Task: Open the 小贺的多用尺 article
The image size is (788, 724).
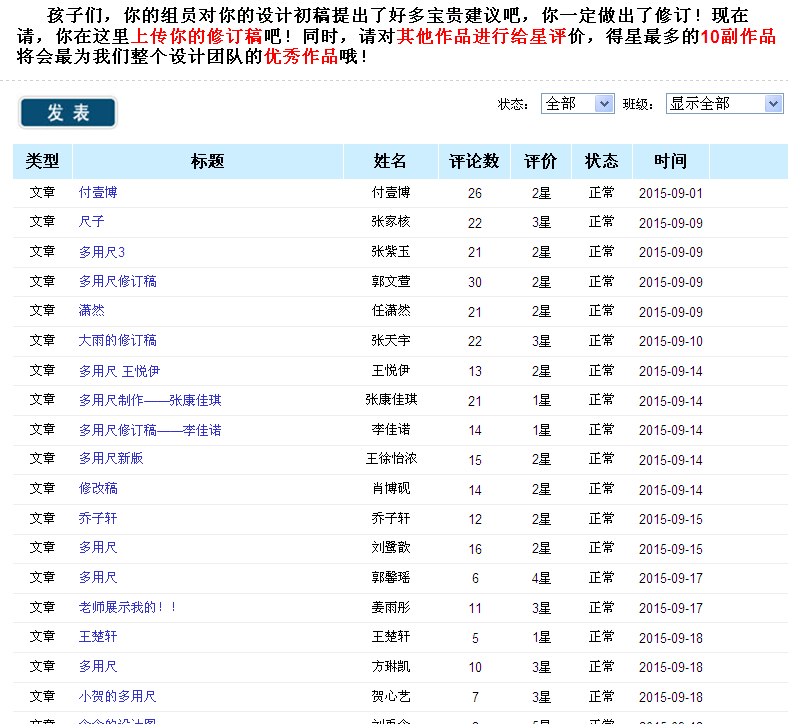Action: pyautogui.click(x=118, y=696)
